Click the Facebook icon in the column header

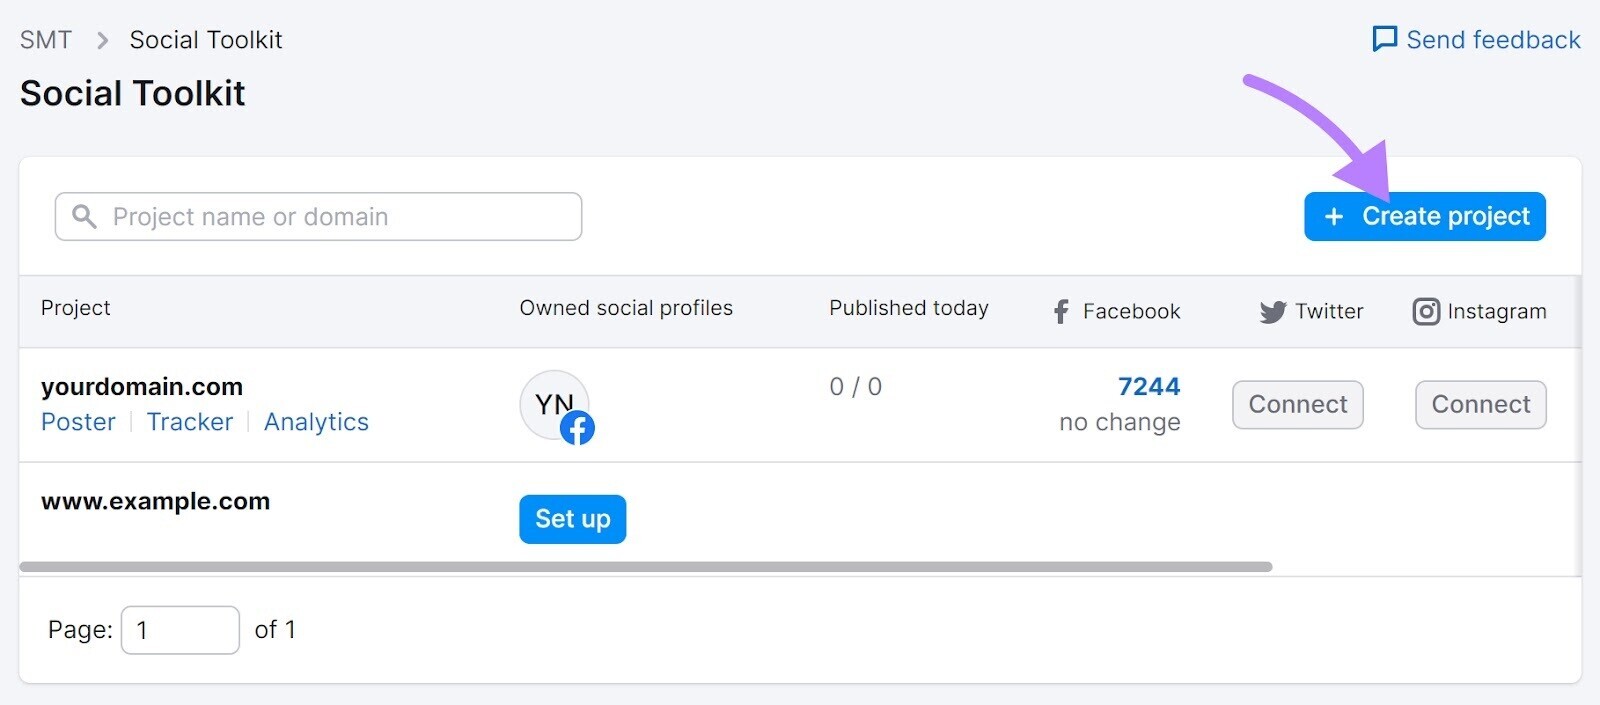1061,311
